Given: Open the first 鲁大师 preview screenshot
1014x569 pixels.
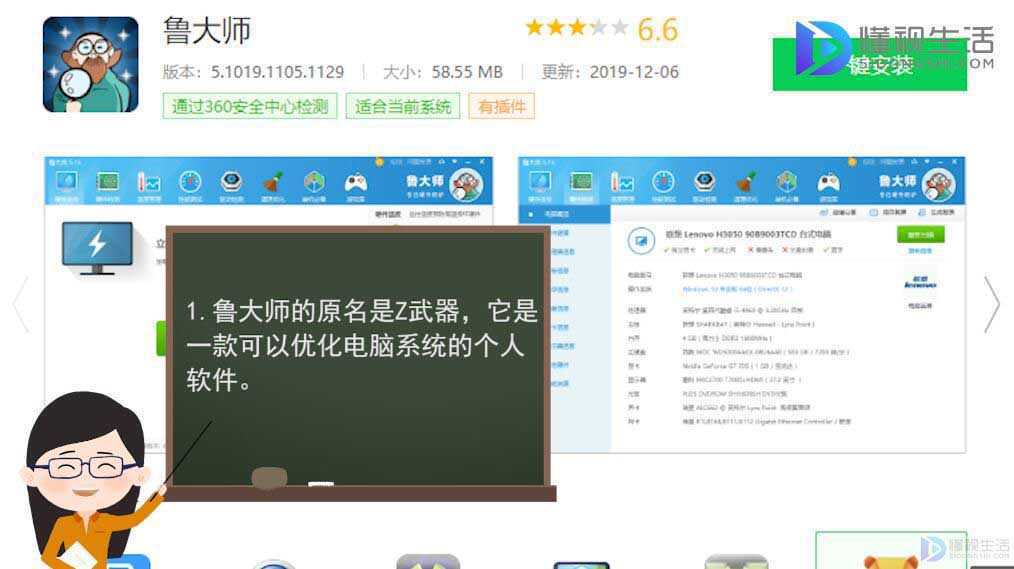Looking at the screenshot, I should [x=268, y=304].
